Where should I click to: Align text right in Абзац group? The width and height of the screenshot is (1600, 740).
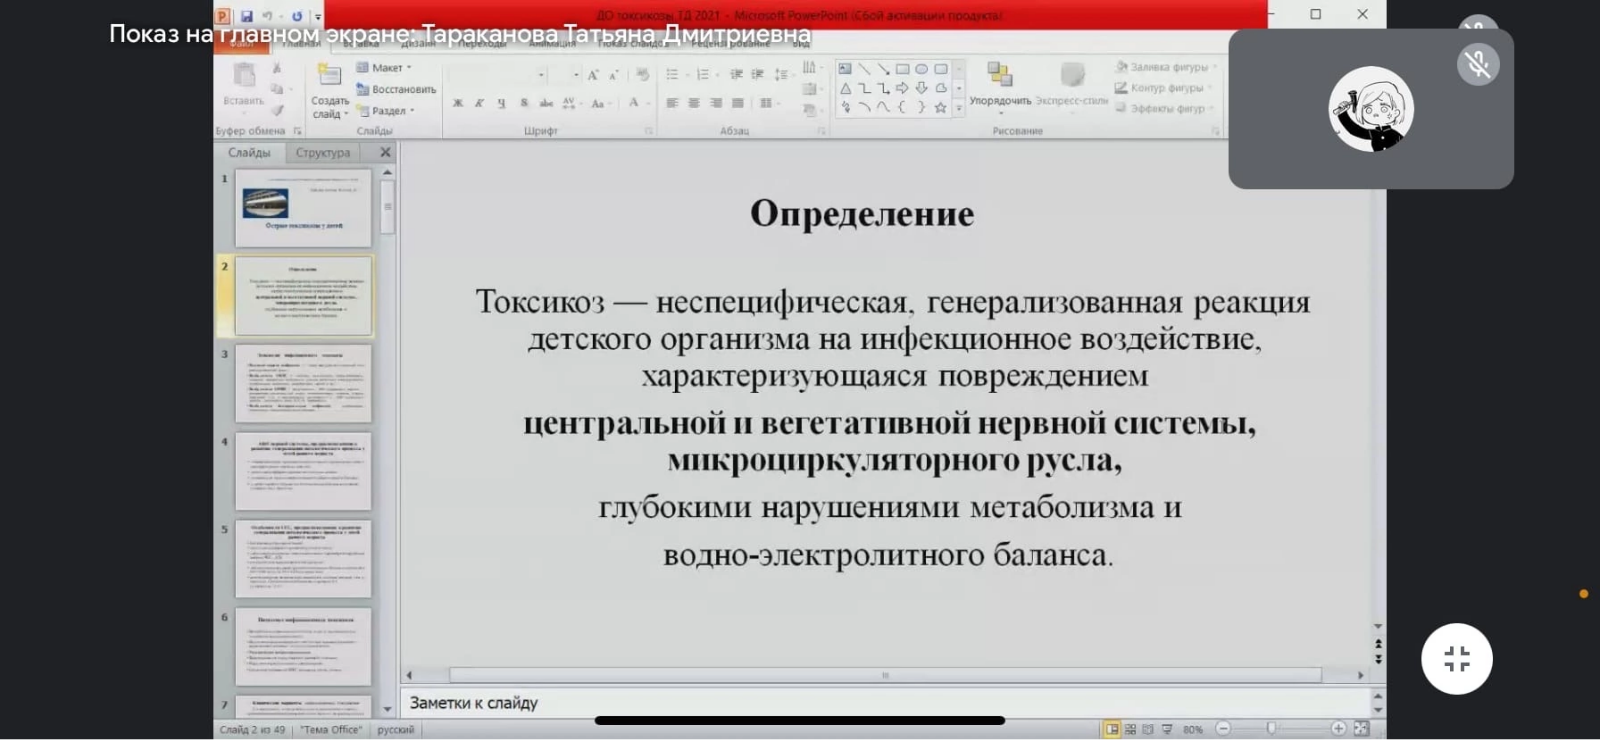[716, 103]
